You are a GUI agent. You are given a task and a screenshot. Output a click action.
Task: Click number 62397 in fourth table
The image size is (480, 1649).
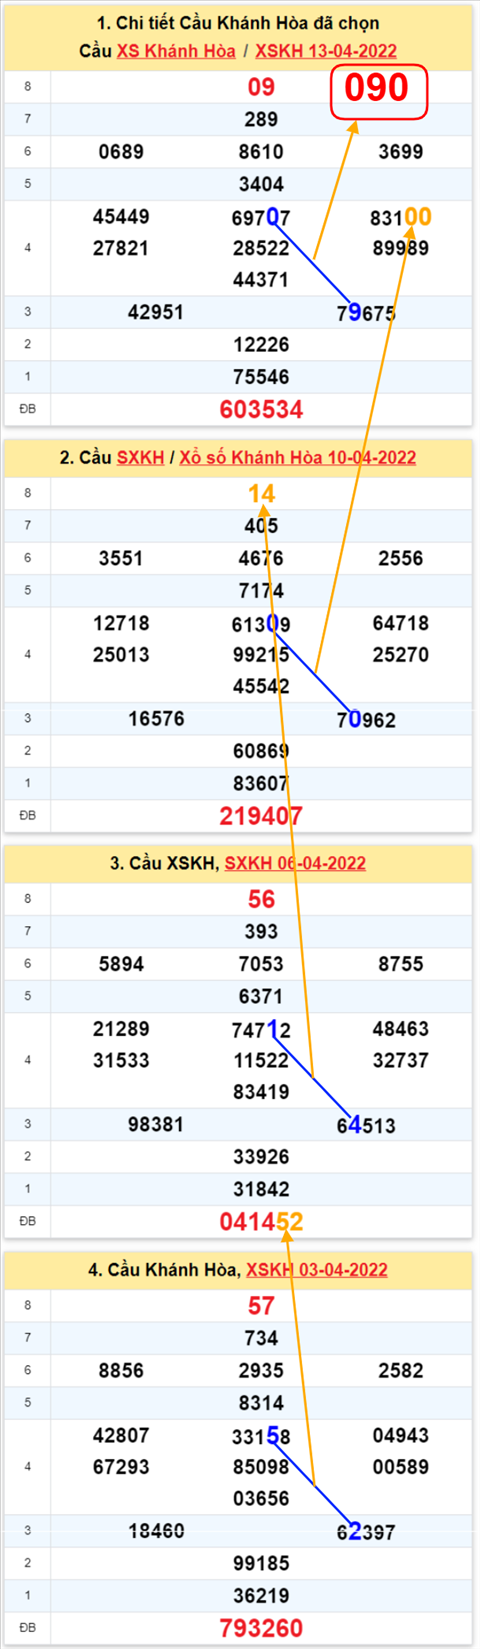click(366, 1531)
